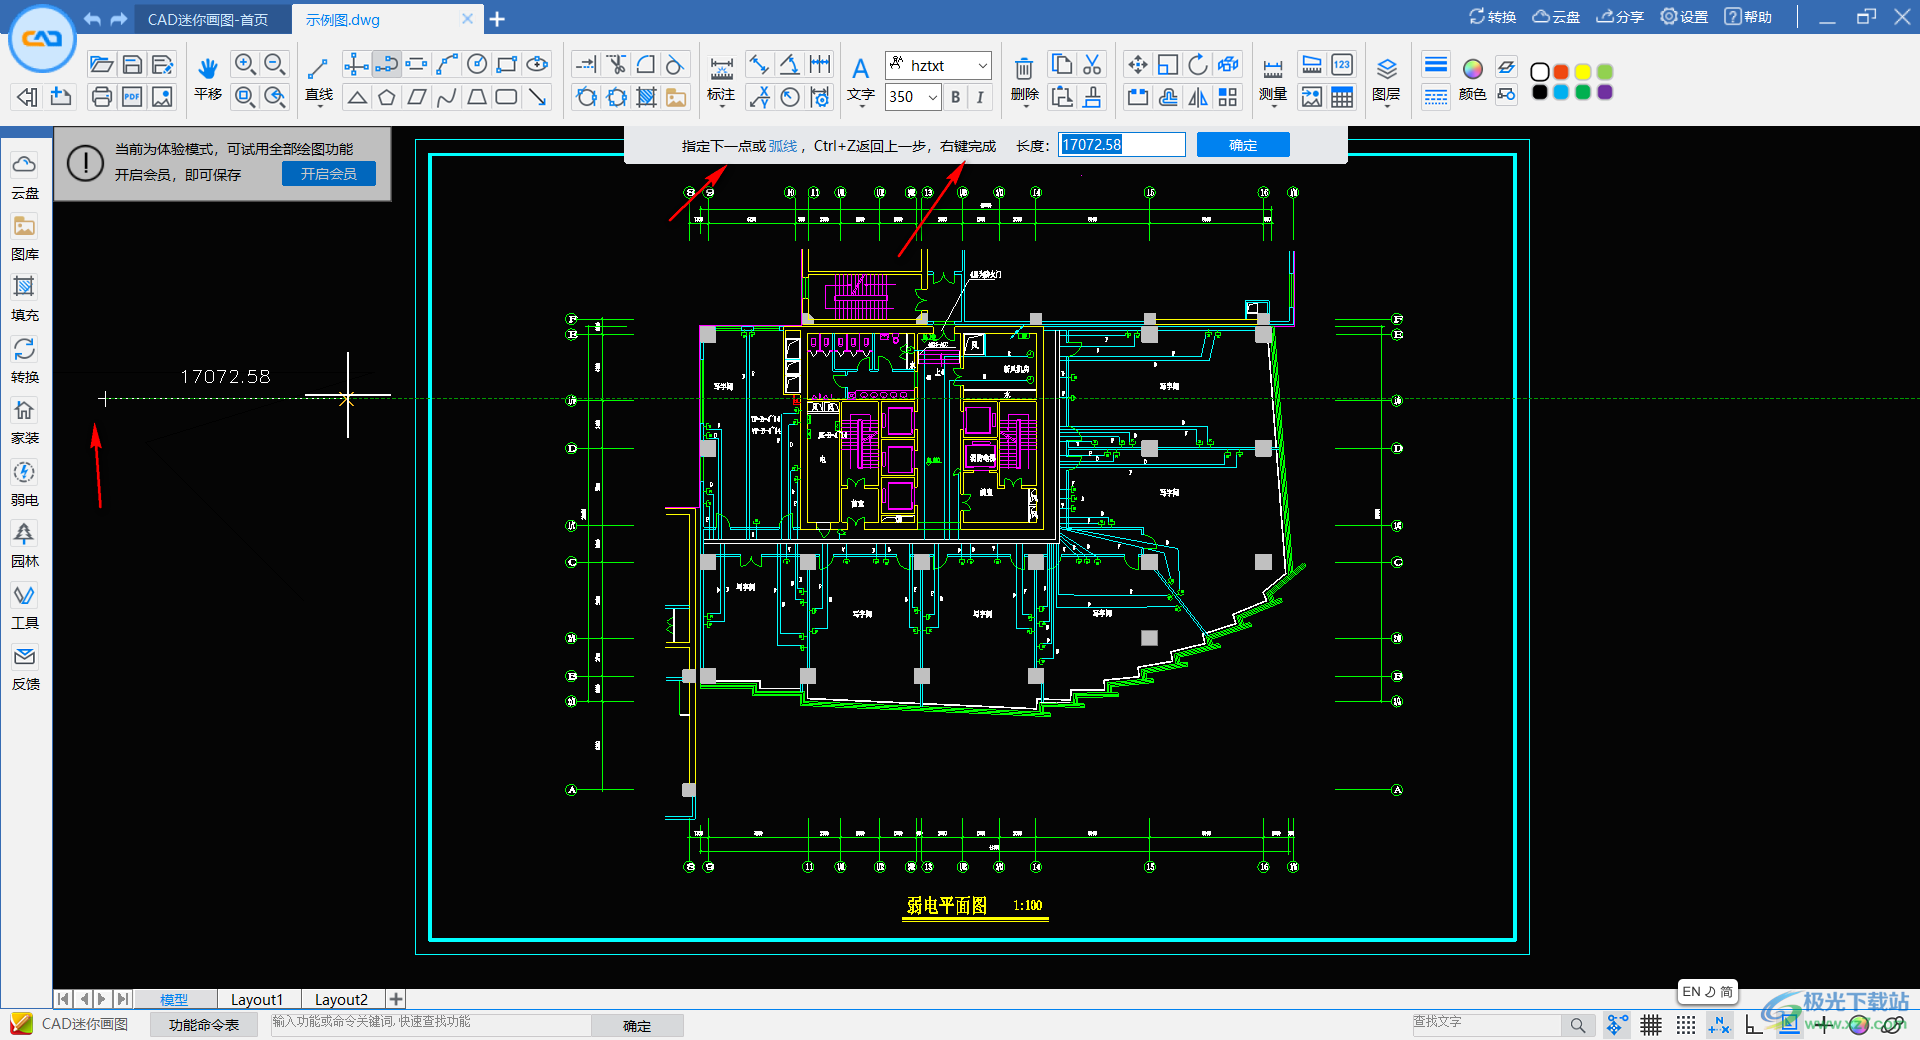Activate the 平移 pan hand tool
The image size is (1920, 1040).
pos(207,78)
